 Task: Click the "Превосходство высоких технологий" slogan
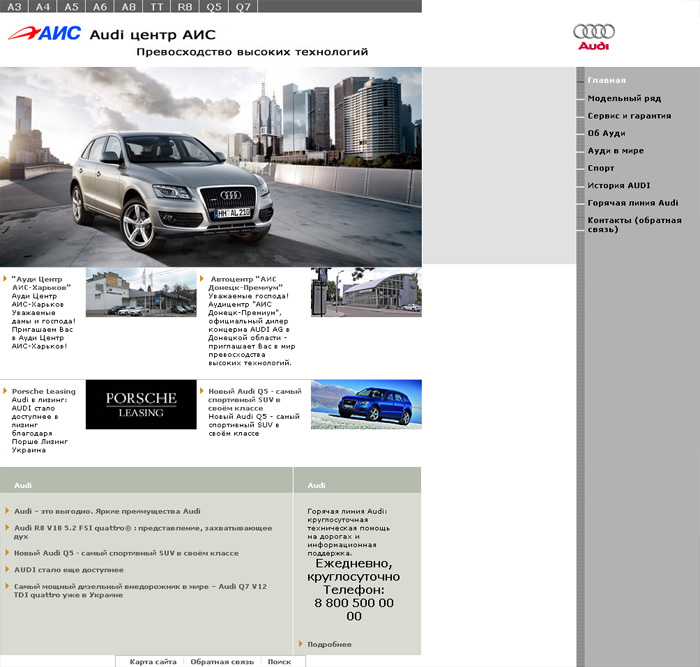252,52
